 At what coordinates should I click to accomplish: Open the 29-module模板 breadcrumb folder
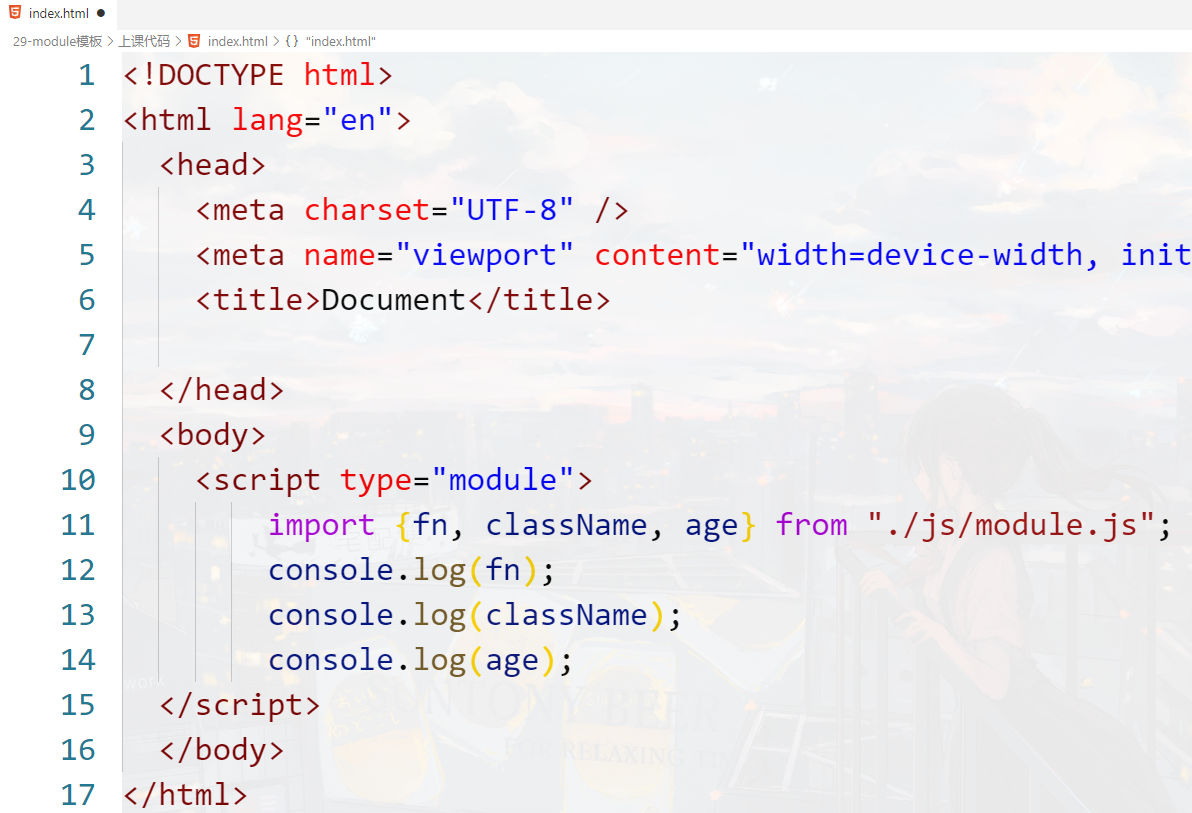click(58, 41)
